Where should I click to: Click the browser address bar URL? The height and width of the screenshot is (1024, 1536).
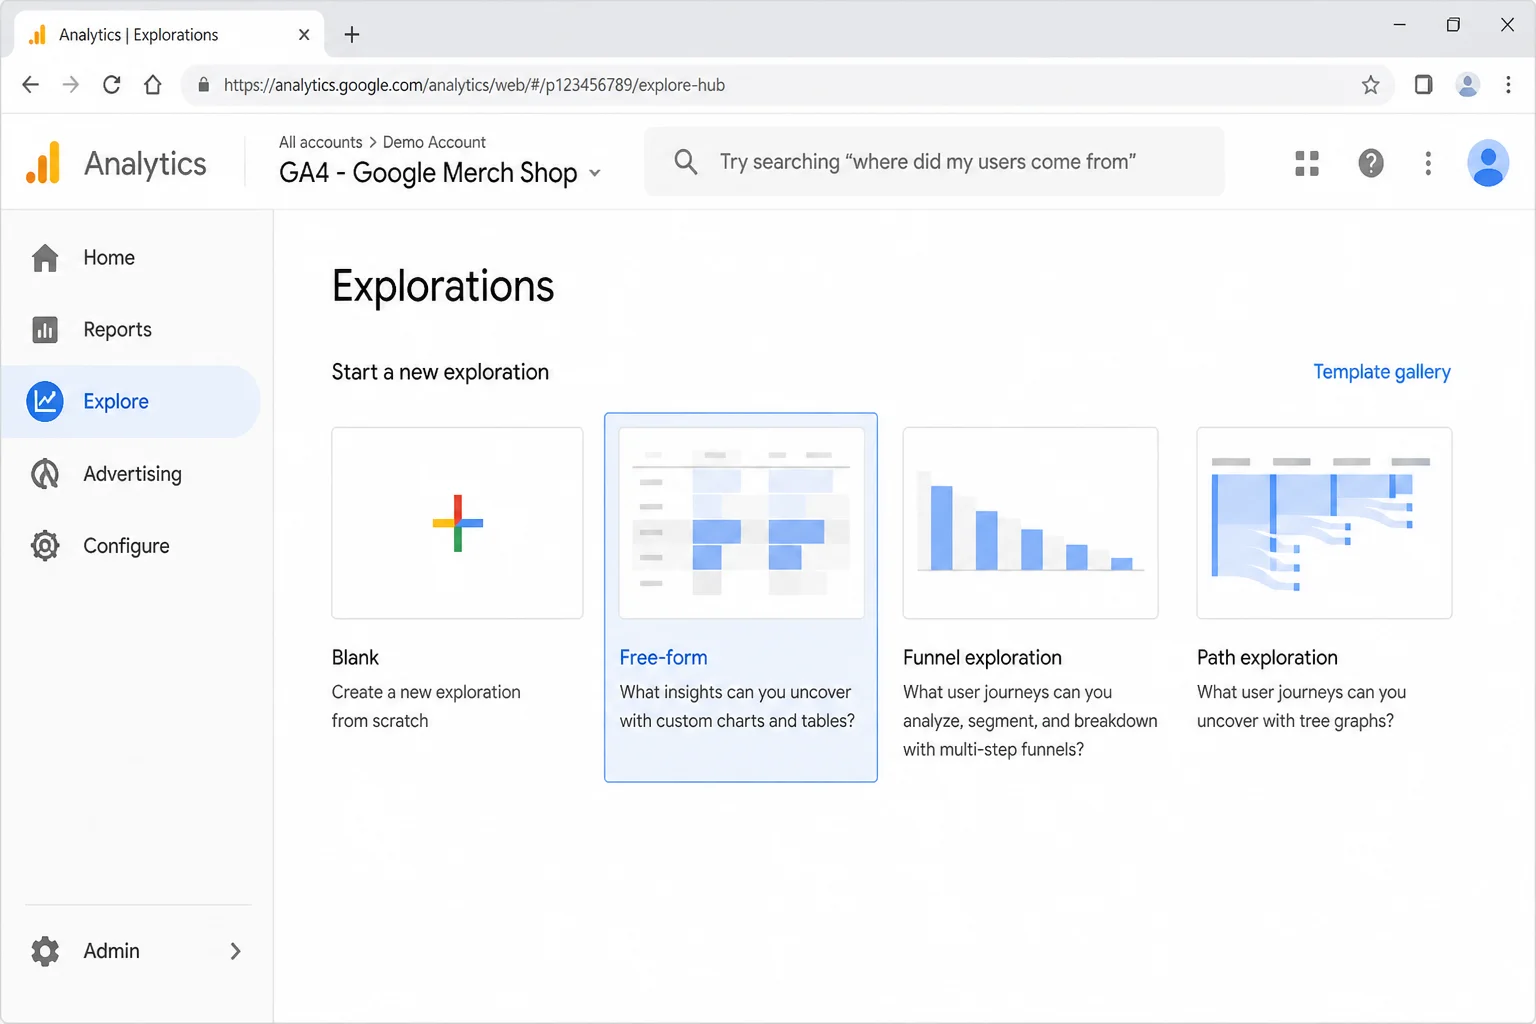[x=474, y=85]
